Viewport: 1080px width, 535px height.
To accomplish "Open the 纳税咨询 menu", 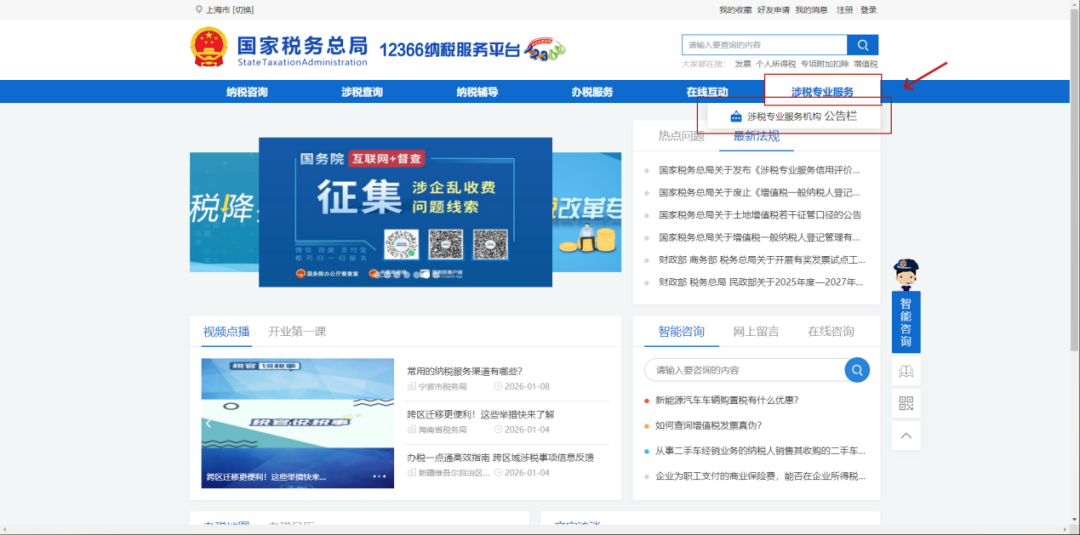I will pyautogui.click(x=247, y=92).
